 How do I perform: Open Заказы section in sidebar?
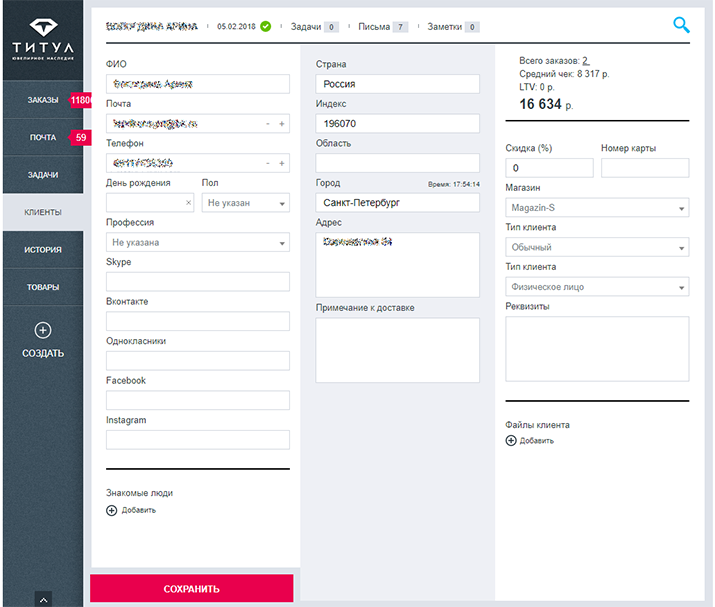tap(43, 100)
